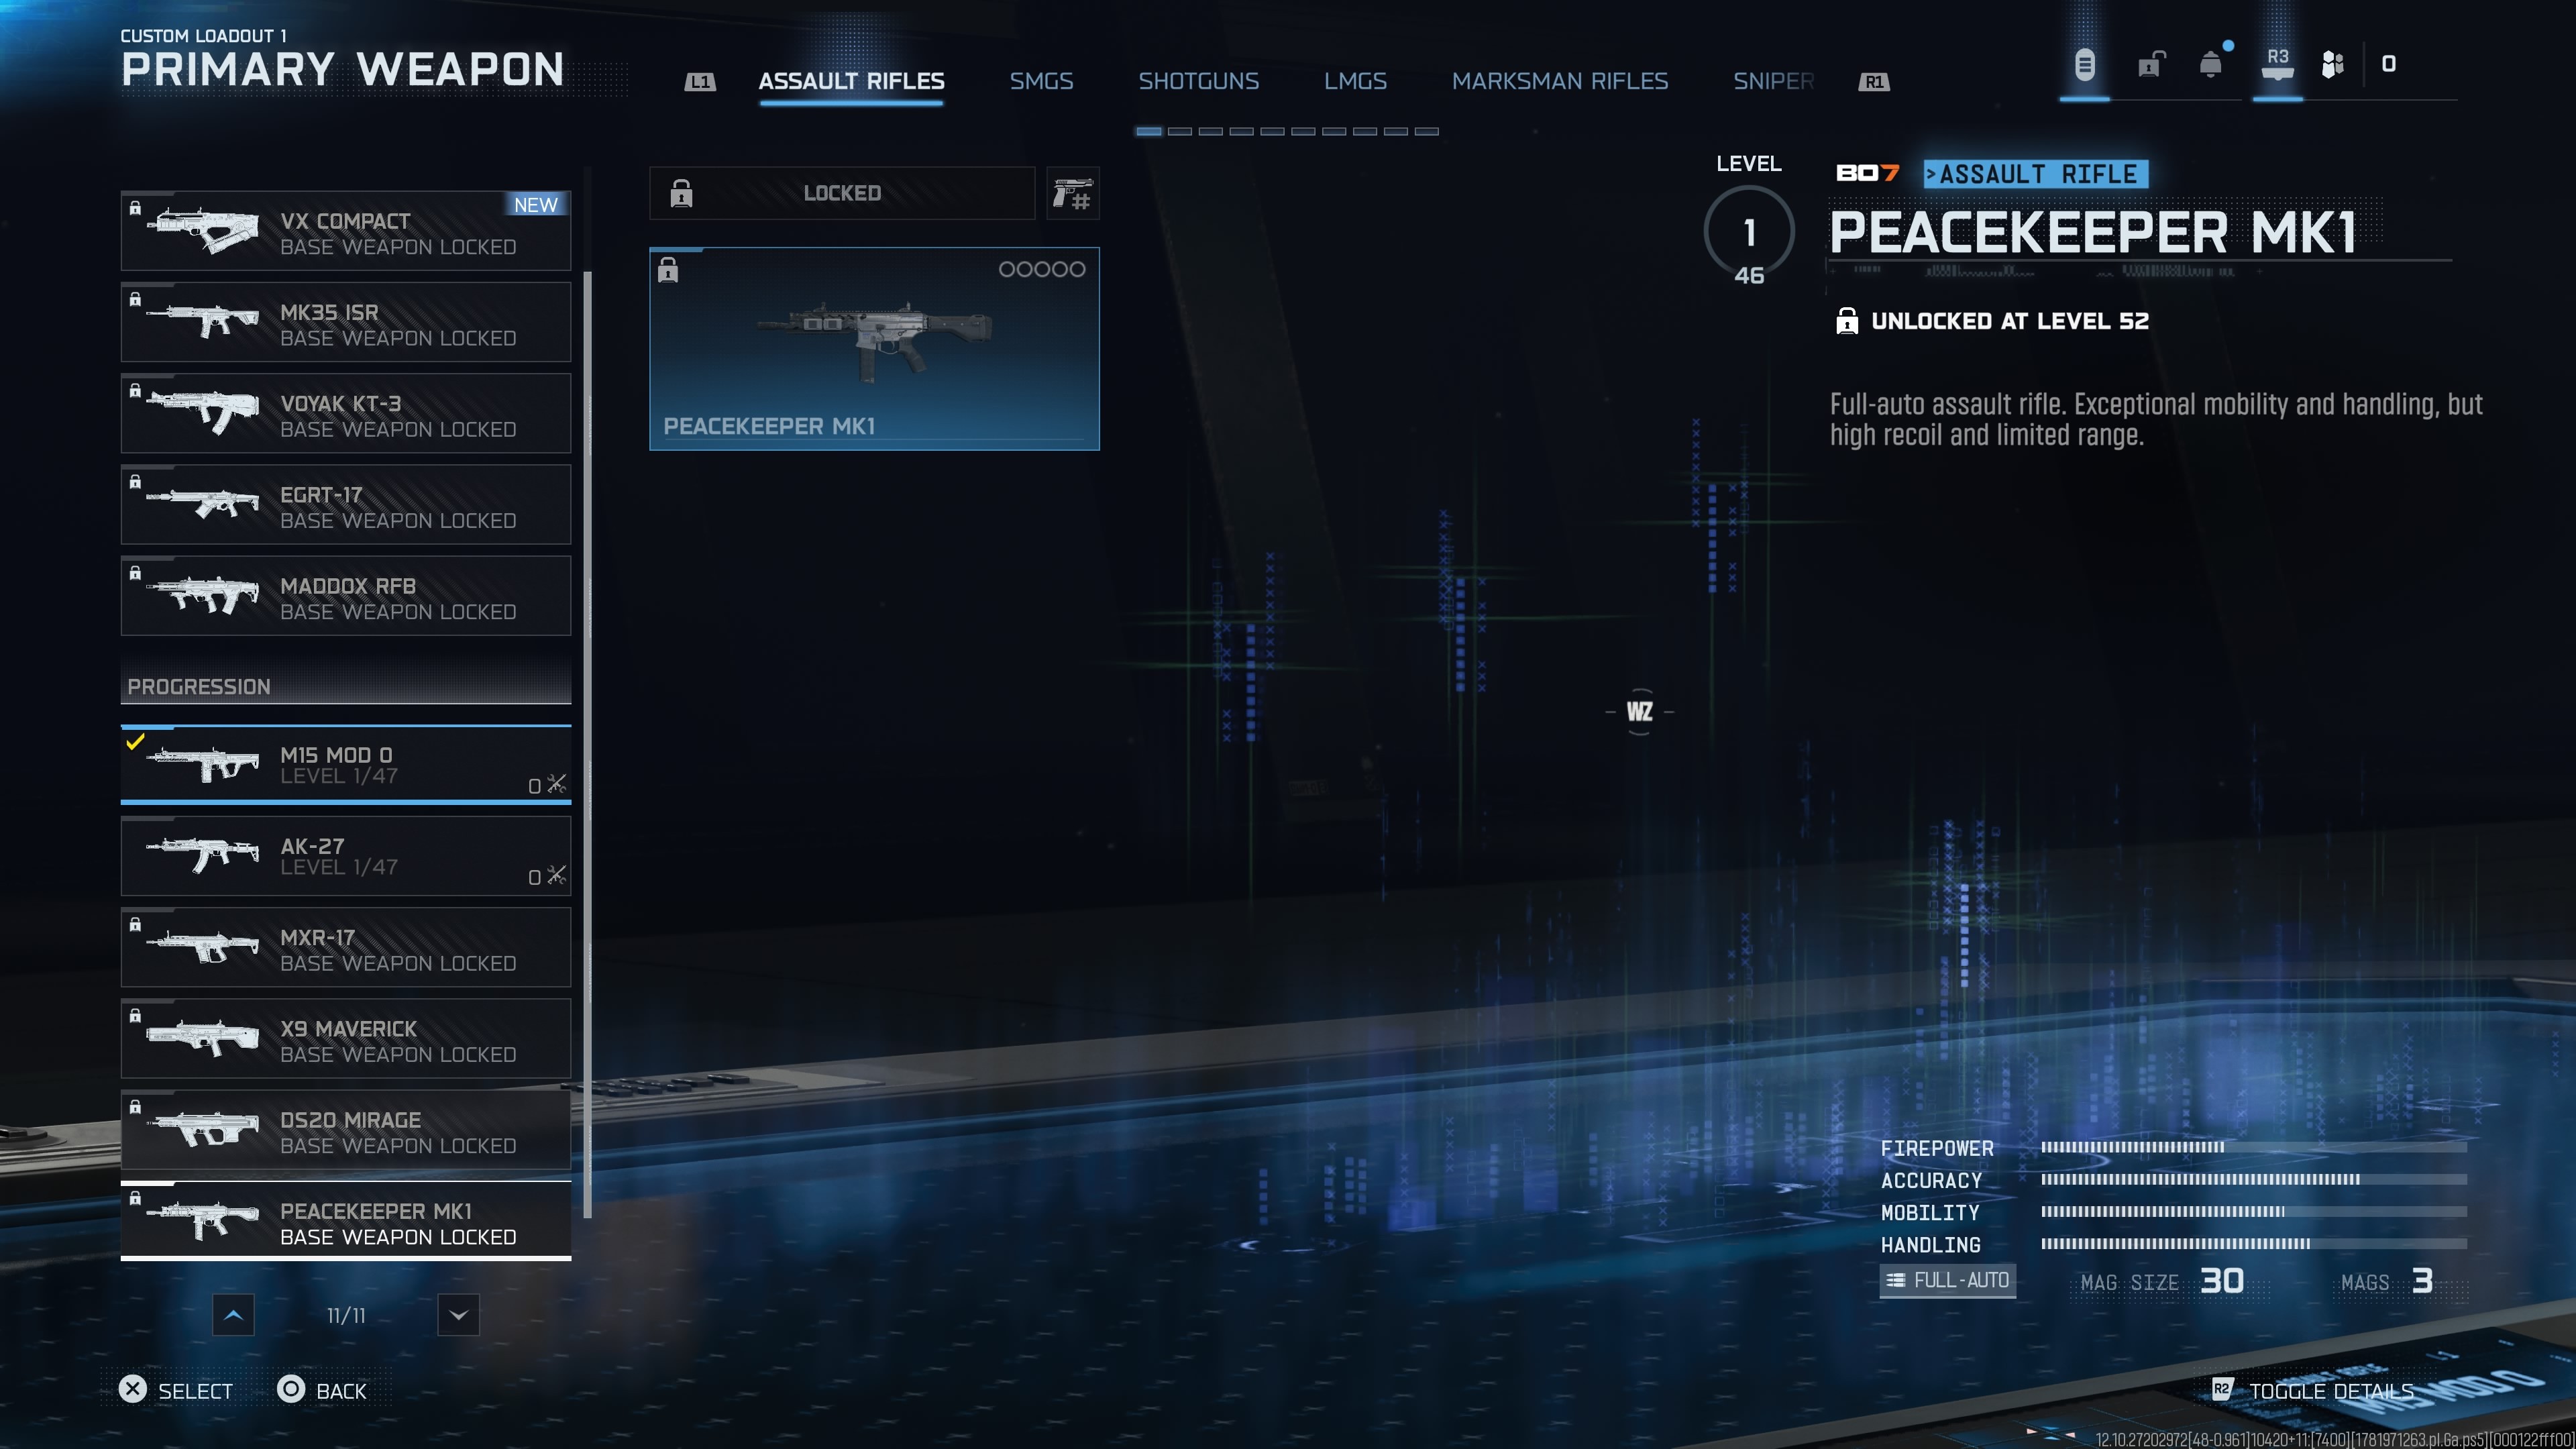This screenshot has height=1449, width=2576.
Task: Select the Peacekeeper MK1 weapon card
Action: [x=874, y=349]
